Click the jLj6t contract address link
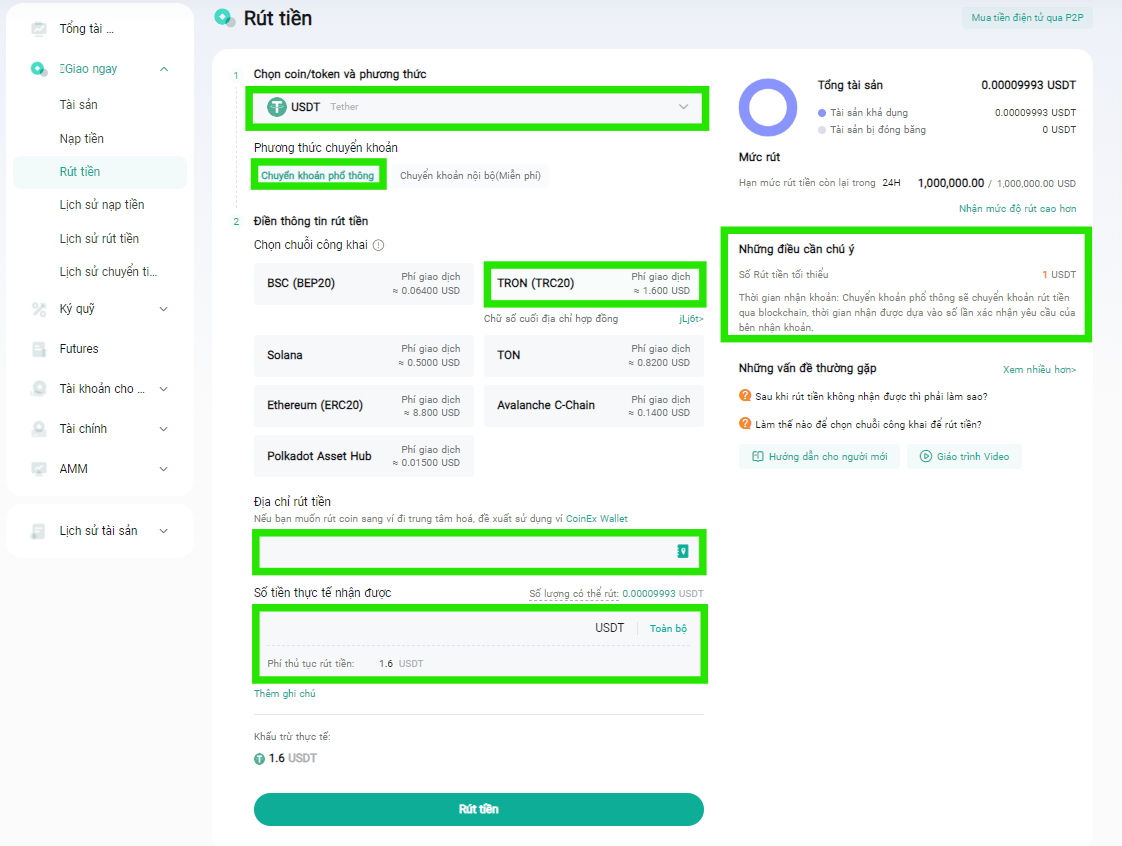 [691, 319]
